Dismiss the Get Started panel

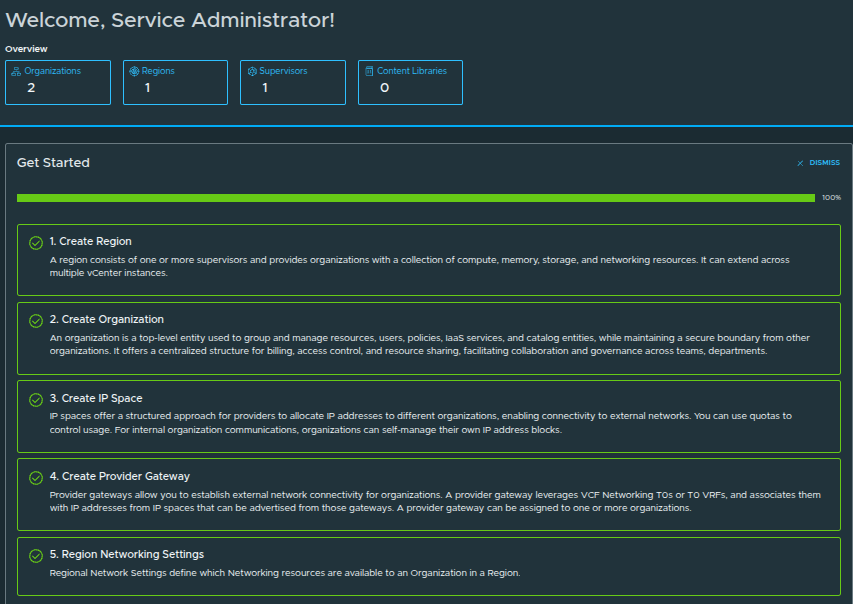click(824, 163)
